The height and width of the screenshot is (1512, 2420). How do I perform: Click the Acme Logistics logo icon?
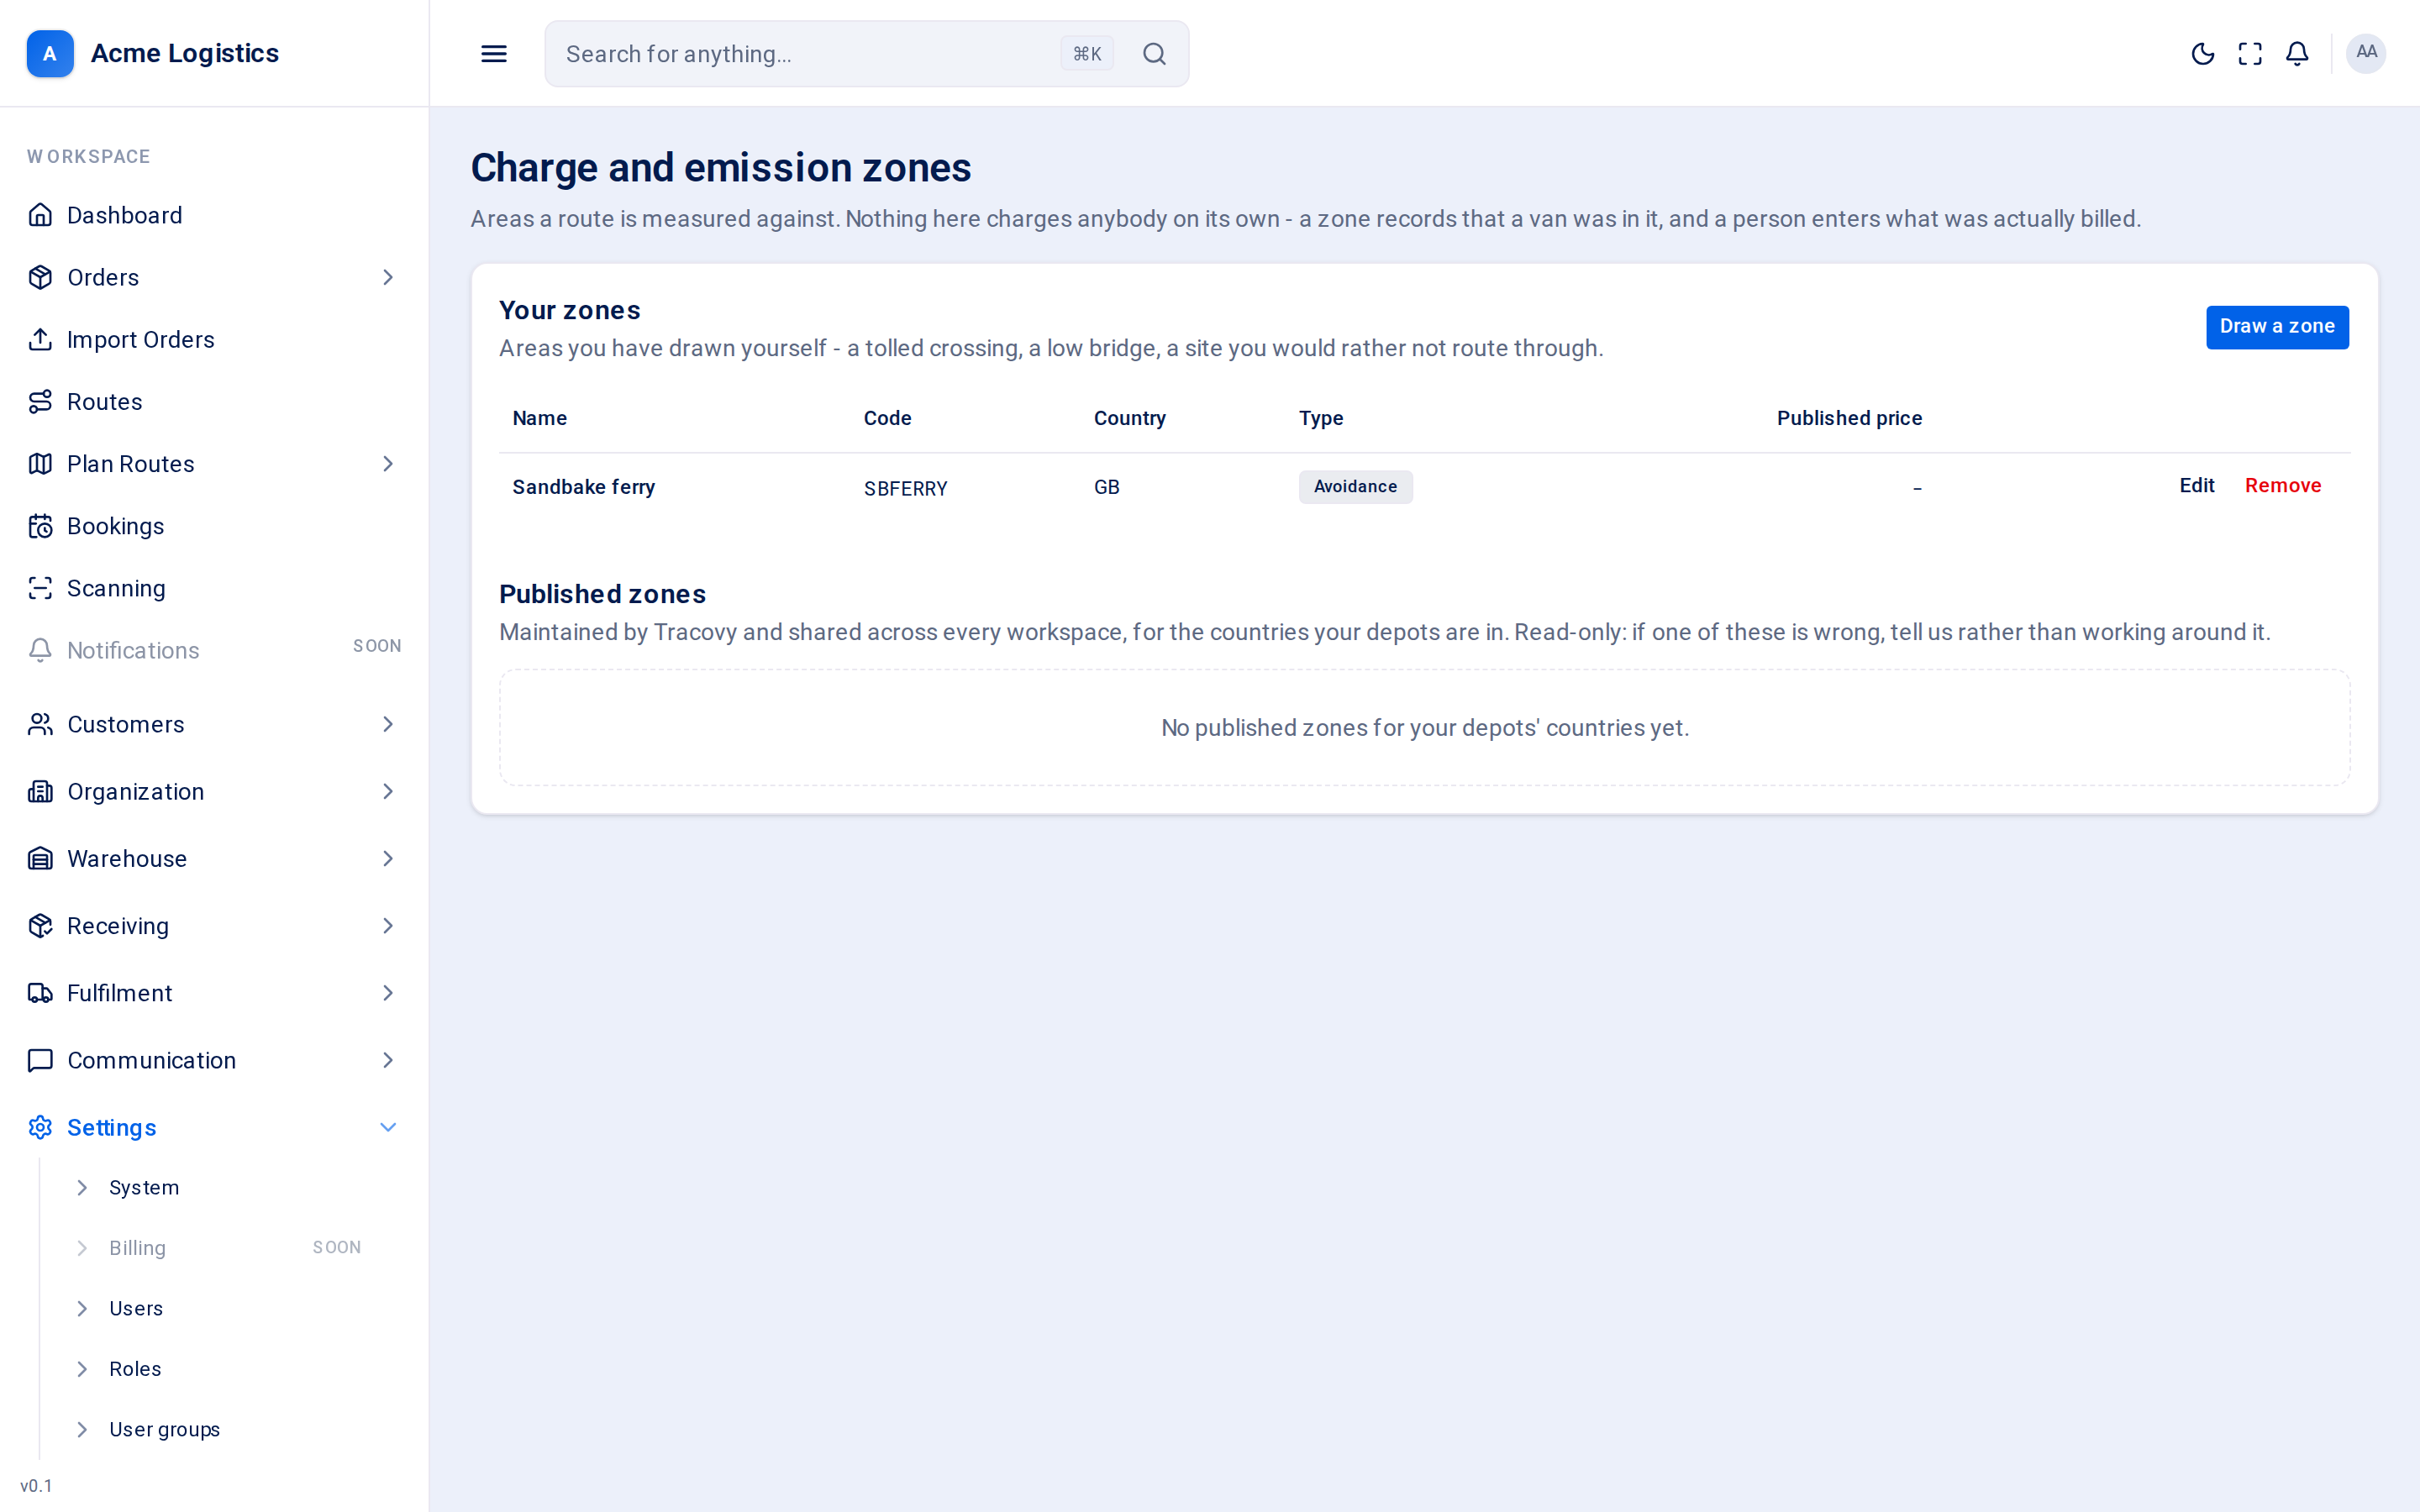pos(50,54)
